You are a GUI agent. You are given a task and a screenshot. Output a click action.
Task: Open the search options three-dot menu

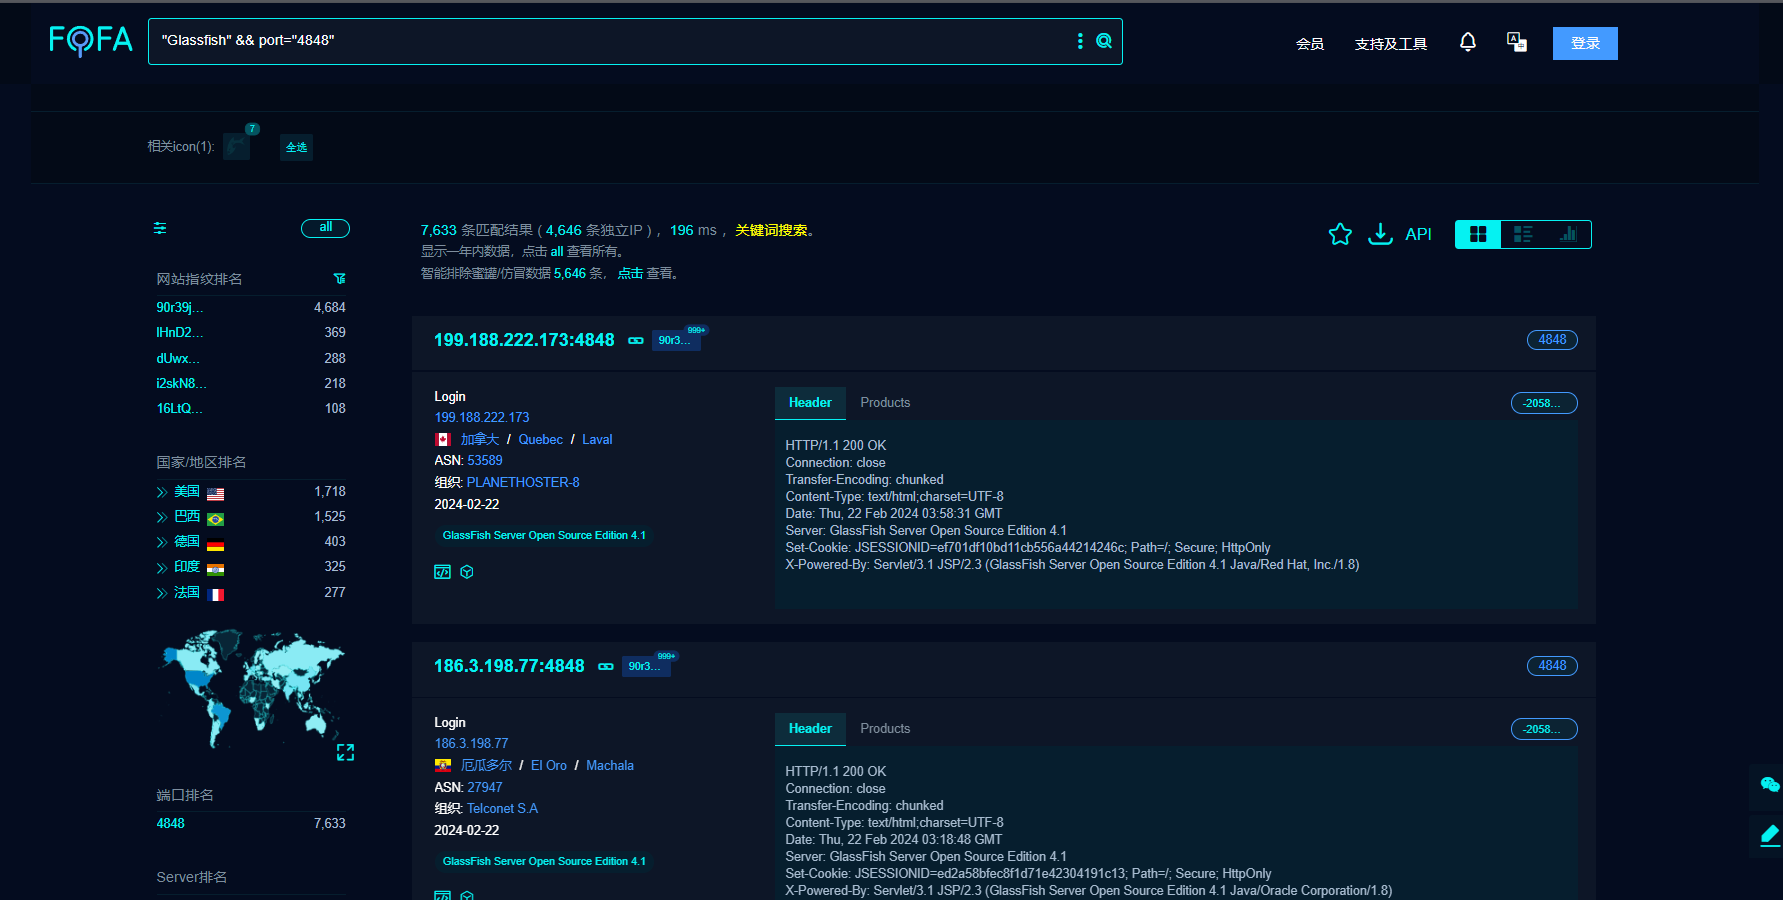tap(1079, 41)
